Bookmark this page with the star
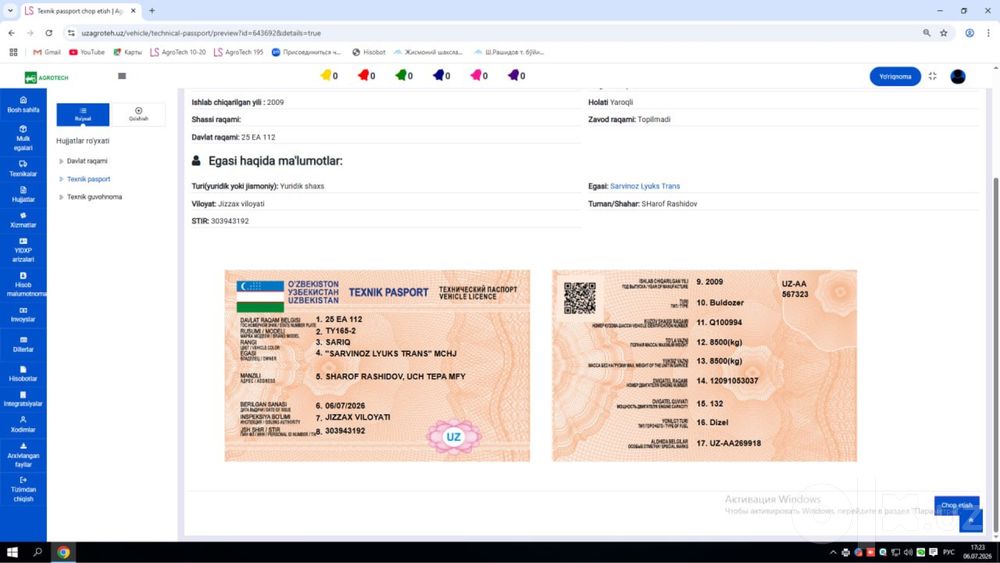The image size is (1000, 563). click(944, 33)
